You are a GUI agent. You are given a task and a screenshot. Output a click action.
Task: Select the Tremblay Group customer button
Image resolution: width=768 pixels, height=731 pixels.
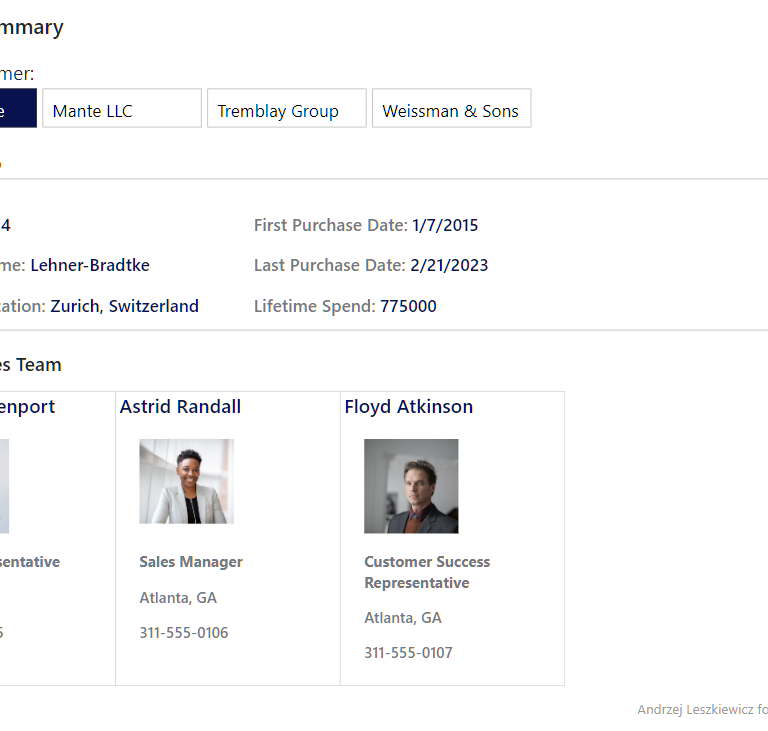tap(286, 109)
